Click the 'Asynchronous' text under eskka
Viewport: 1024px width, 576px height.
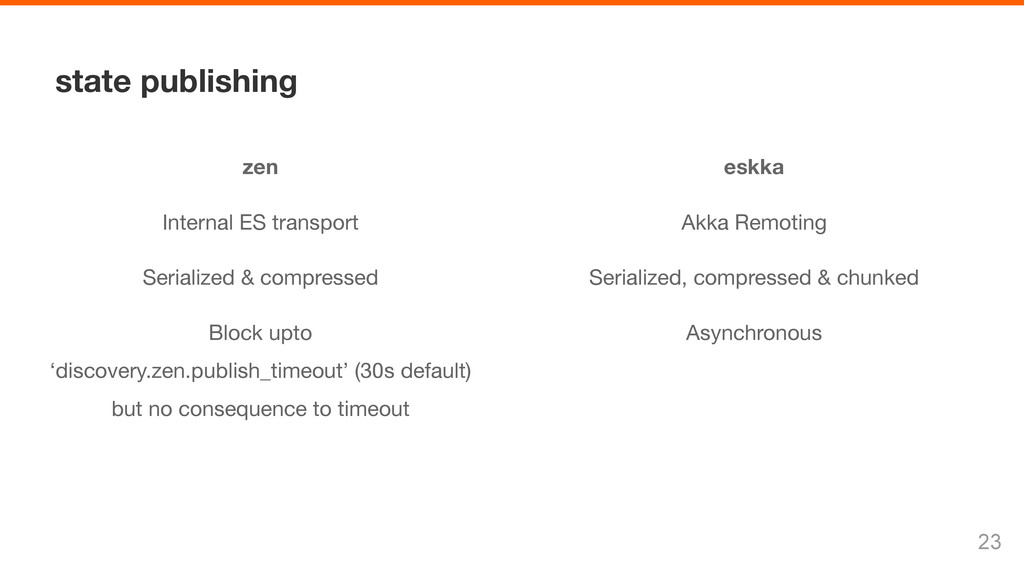[754, 333]
